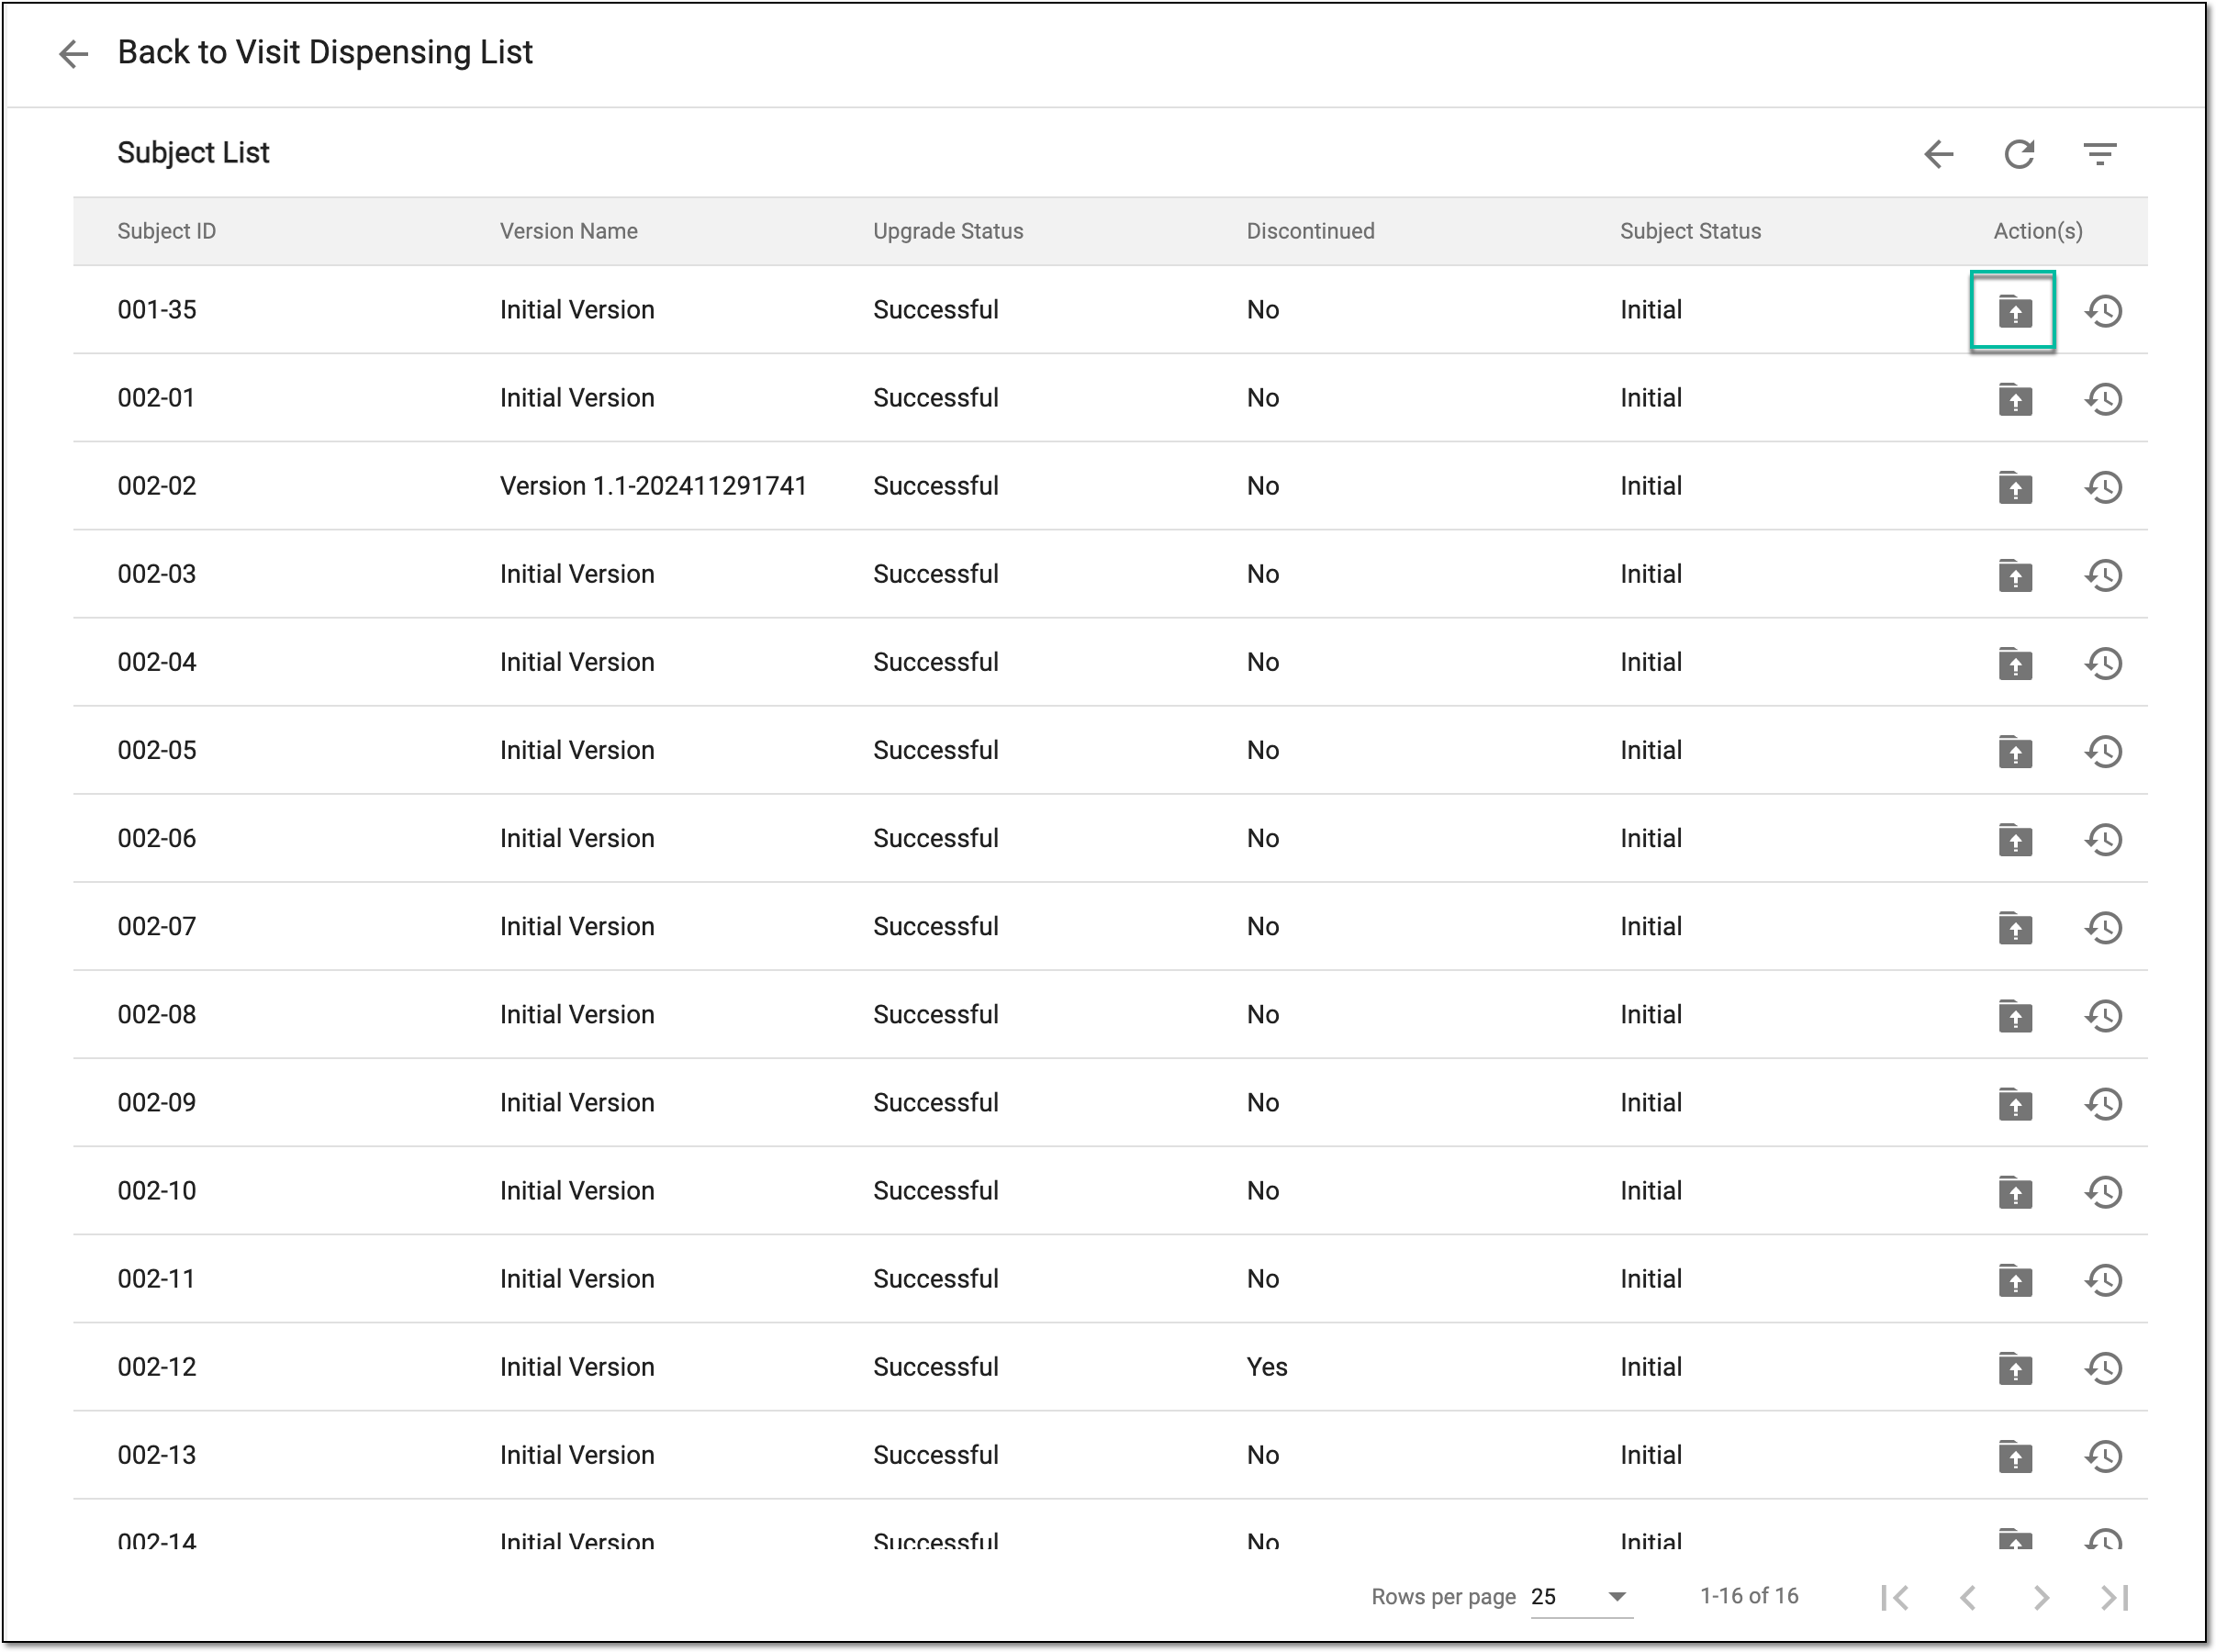View history for subject 001-35
2216x1652 pixels.
click(2102, 311)
